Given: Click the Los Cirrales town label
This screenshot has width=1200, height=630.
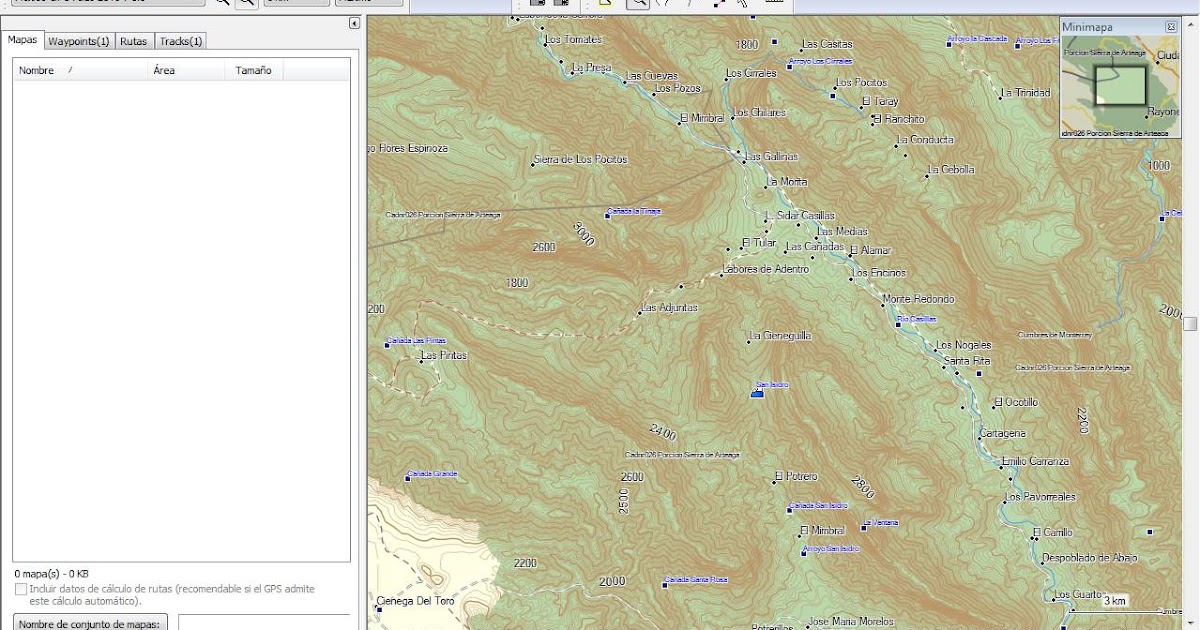Looking at the screenshot, I should coord(752,74).
